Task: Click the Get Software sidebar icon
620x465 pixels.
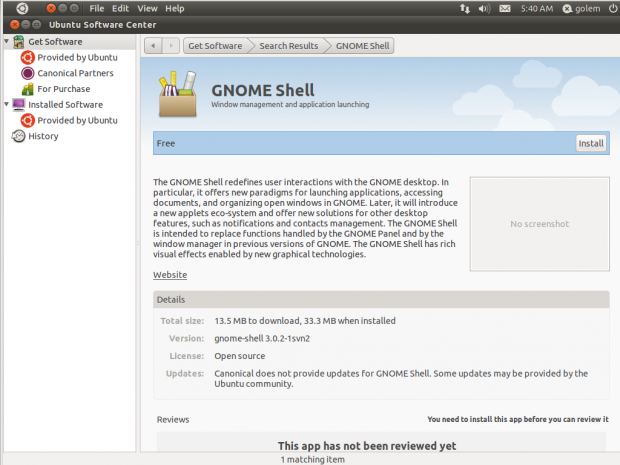Action: click(x=19, y=42)
